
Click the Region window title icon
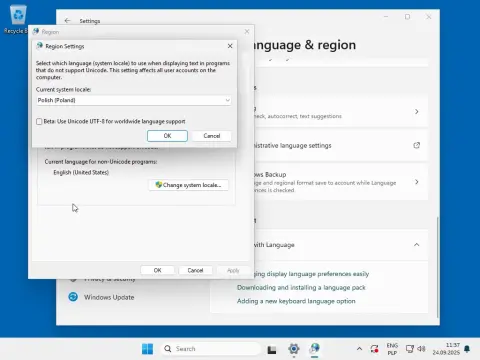36,32
